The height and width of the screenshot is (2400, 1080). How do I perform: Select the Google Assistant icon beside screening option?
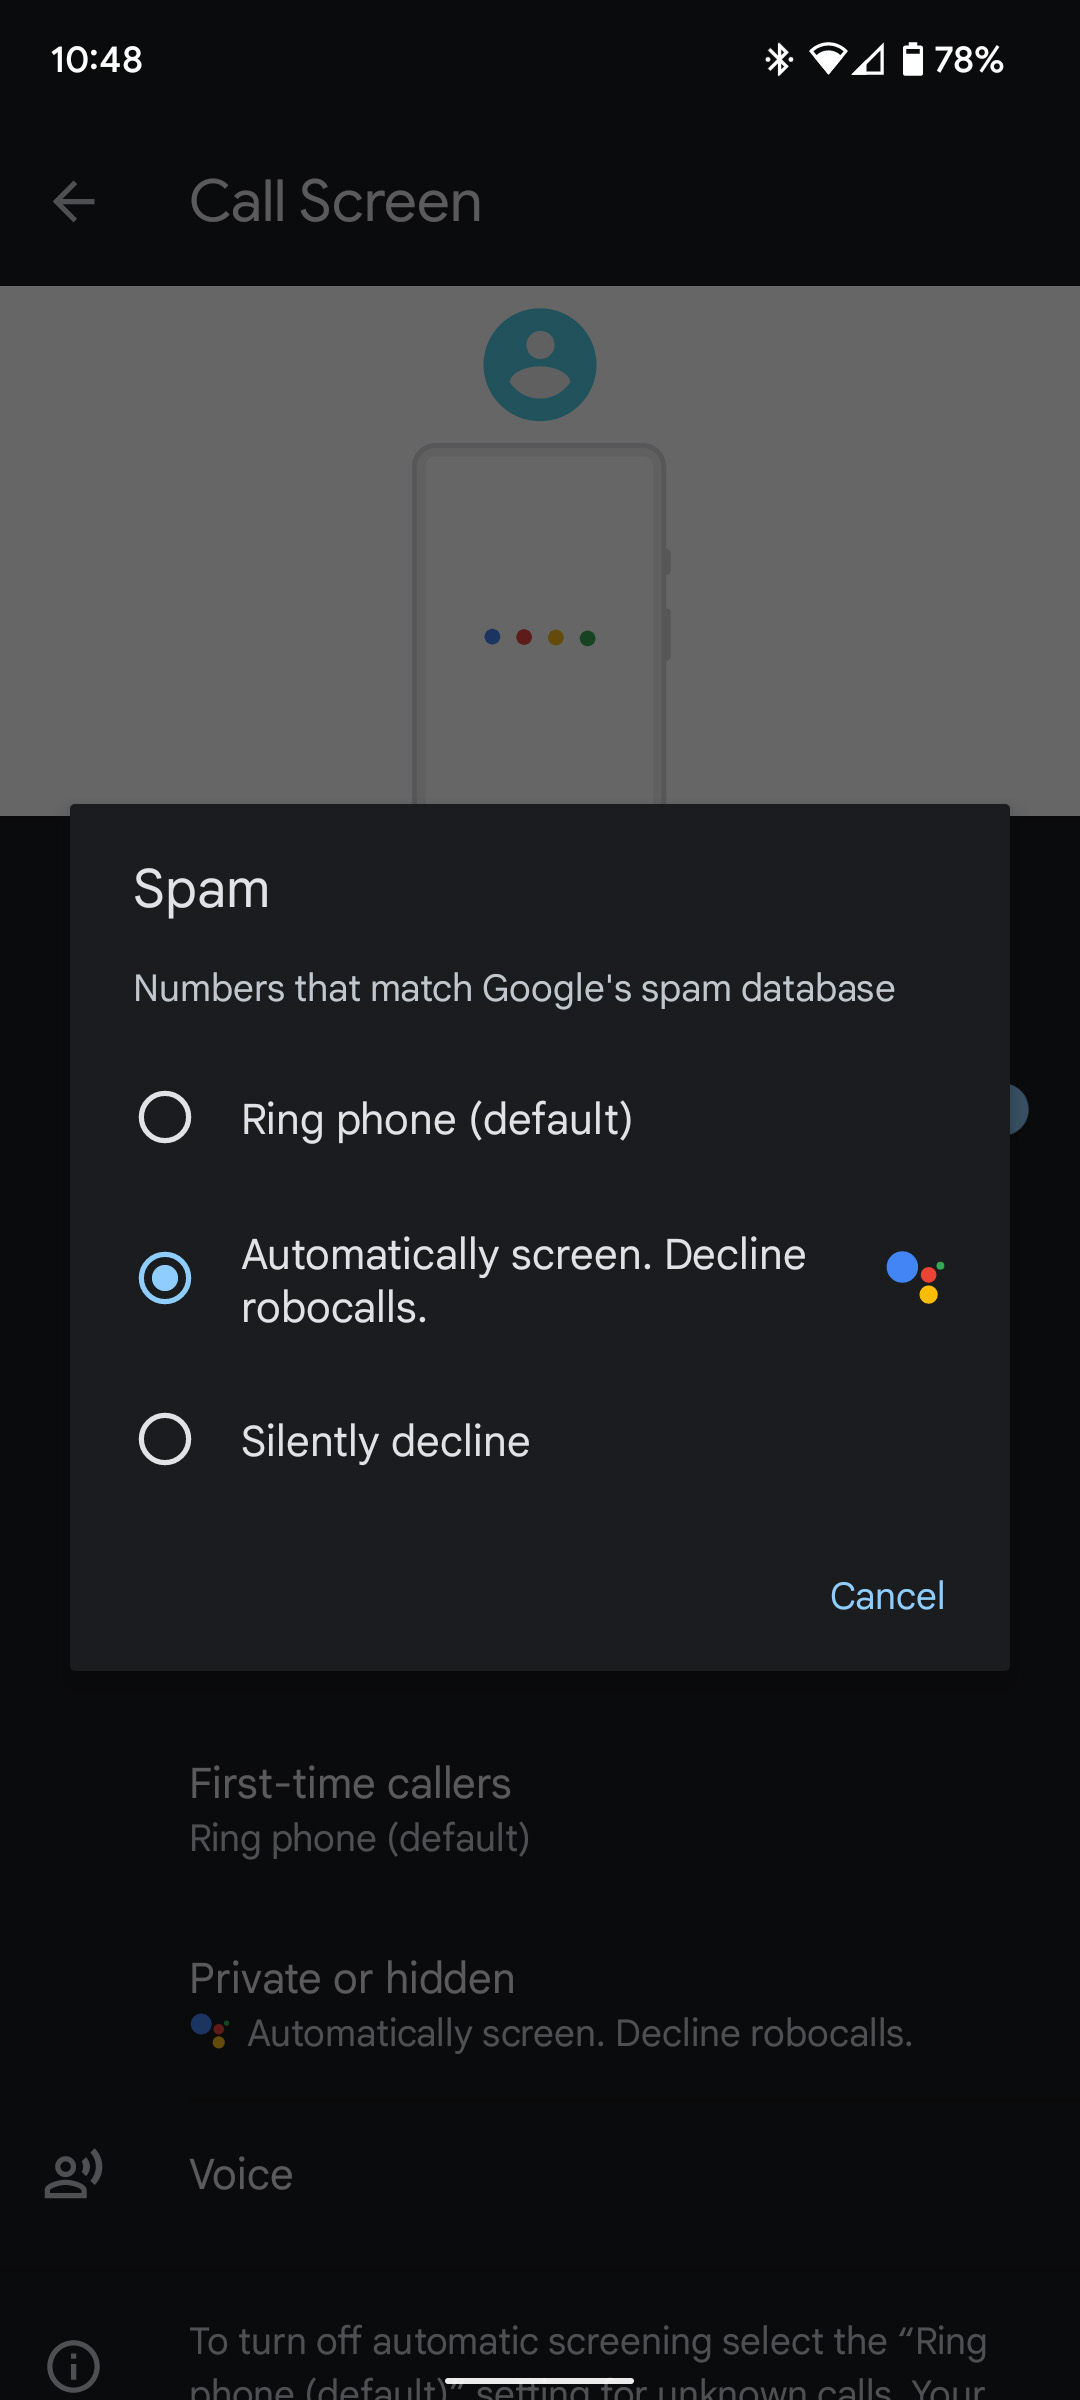tap(912, 1277)
